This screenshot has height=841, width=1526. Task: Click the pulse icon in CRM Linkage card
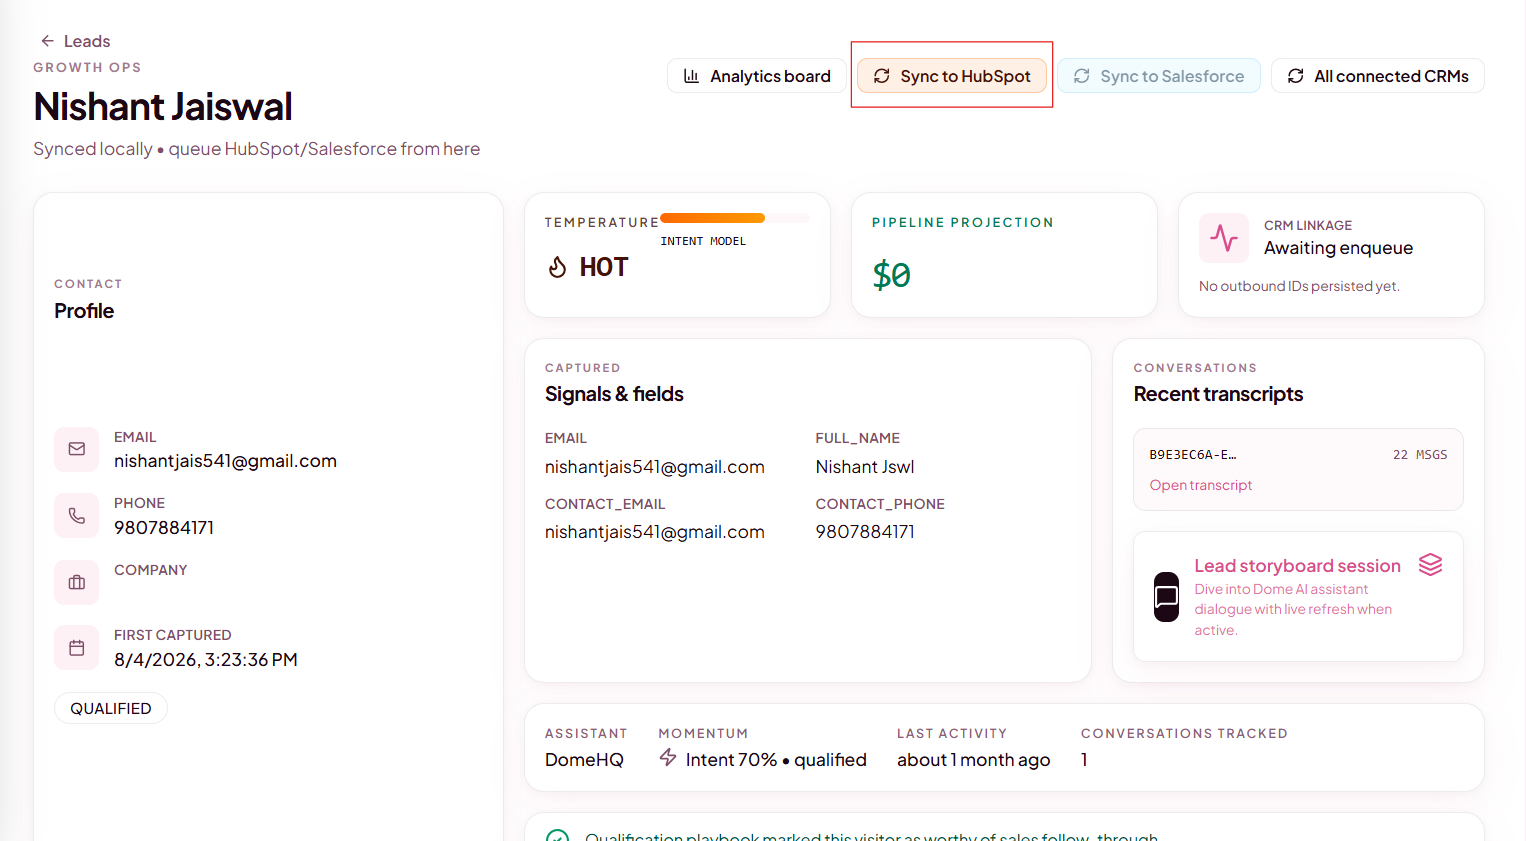pyautogui.click(x=1224, y=238)
